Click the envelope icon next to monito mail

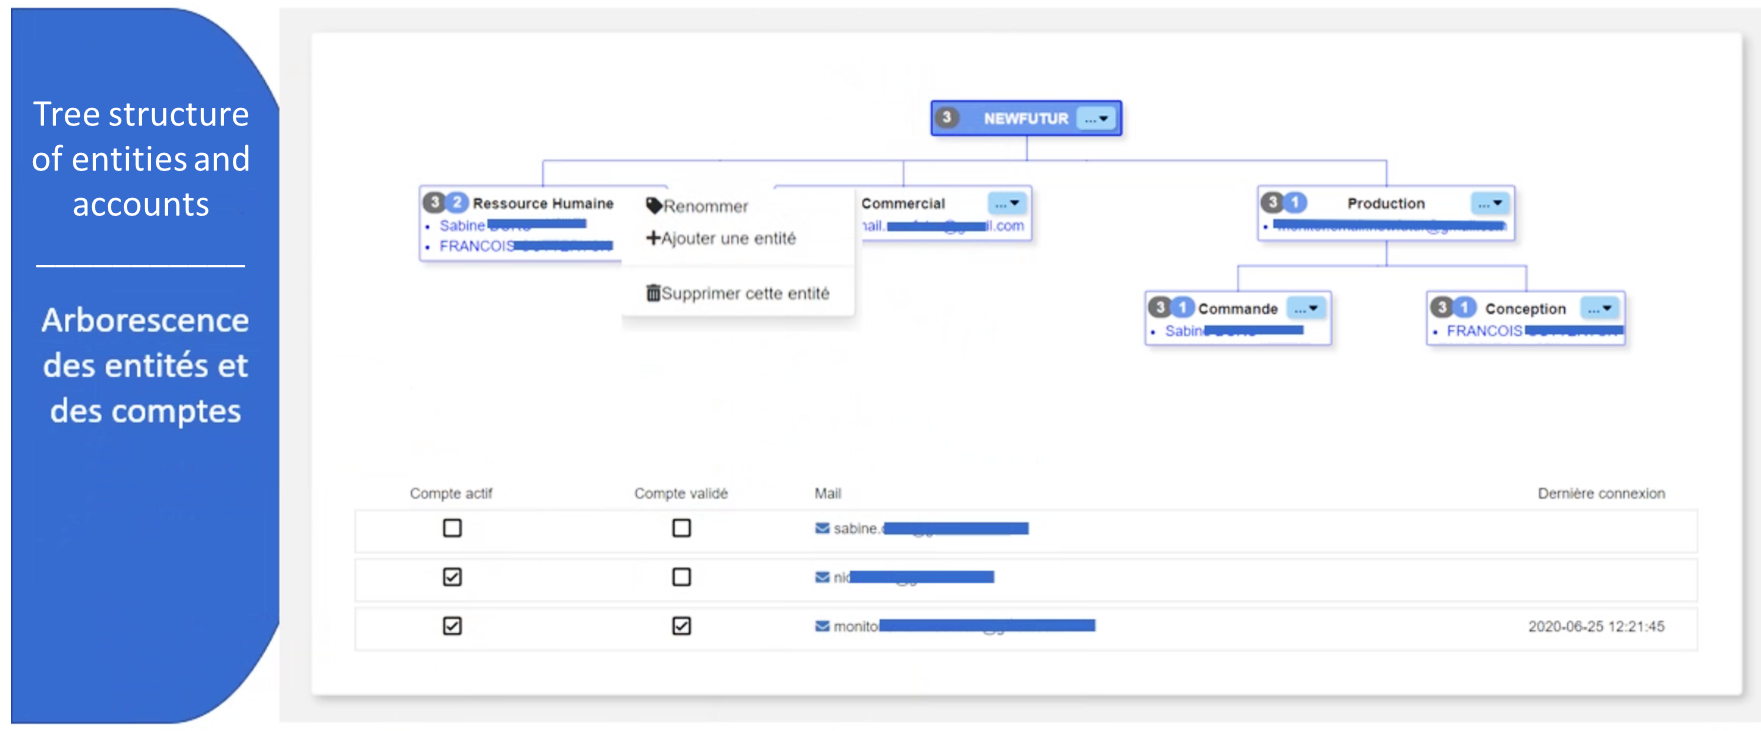click(822, 626)
